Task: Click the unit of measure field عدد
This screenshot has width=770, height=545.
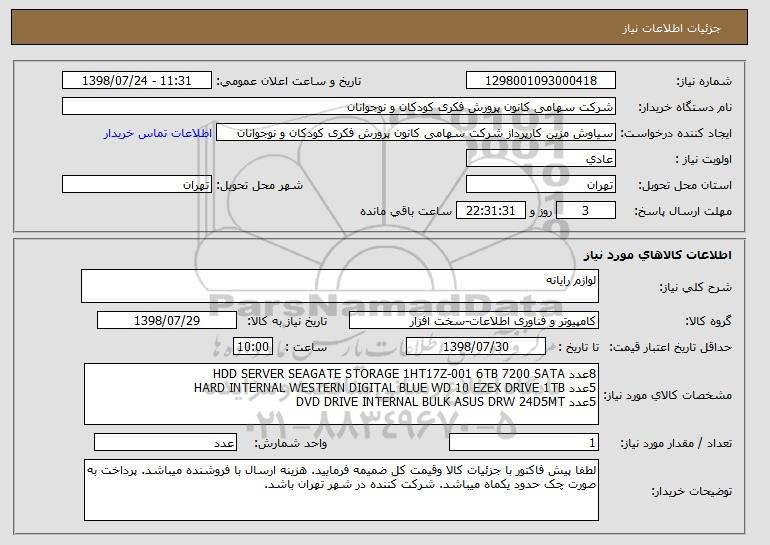Action: tap(165, 443)
